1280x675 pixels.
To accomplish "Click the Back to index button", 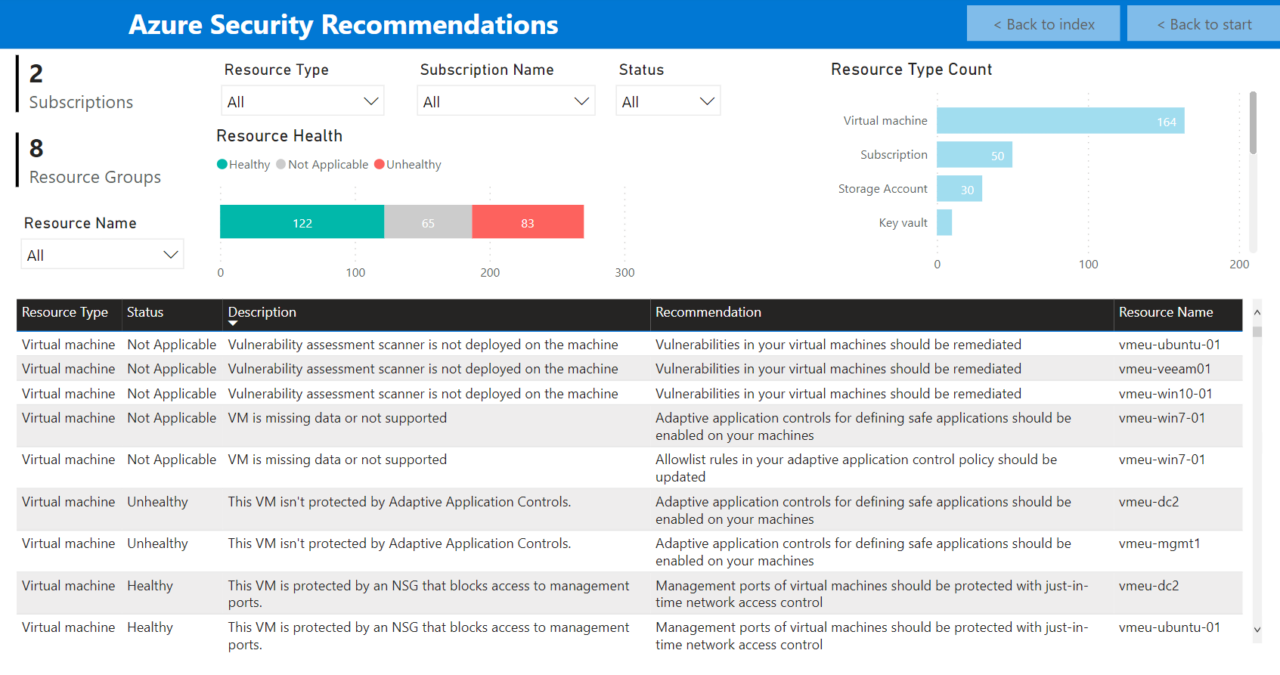I will 1043,24.
